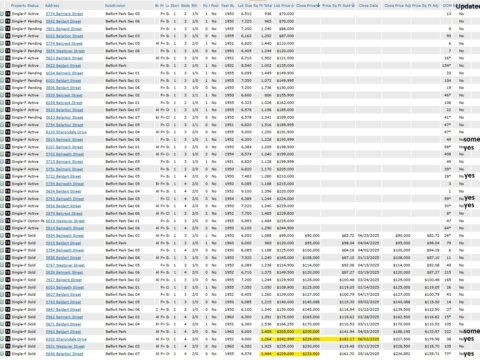Image resolution: width=480 pixels, height=360 pixels.
Task: Click the Price Sq Ft Sold sort arrow
Action: pos(353,6)
